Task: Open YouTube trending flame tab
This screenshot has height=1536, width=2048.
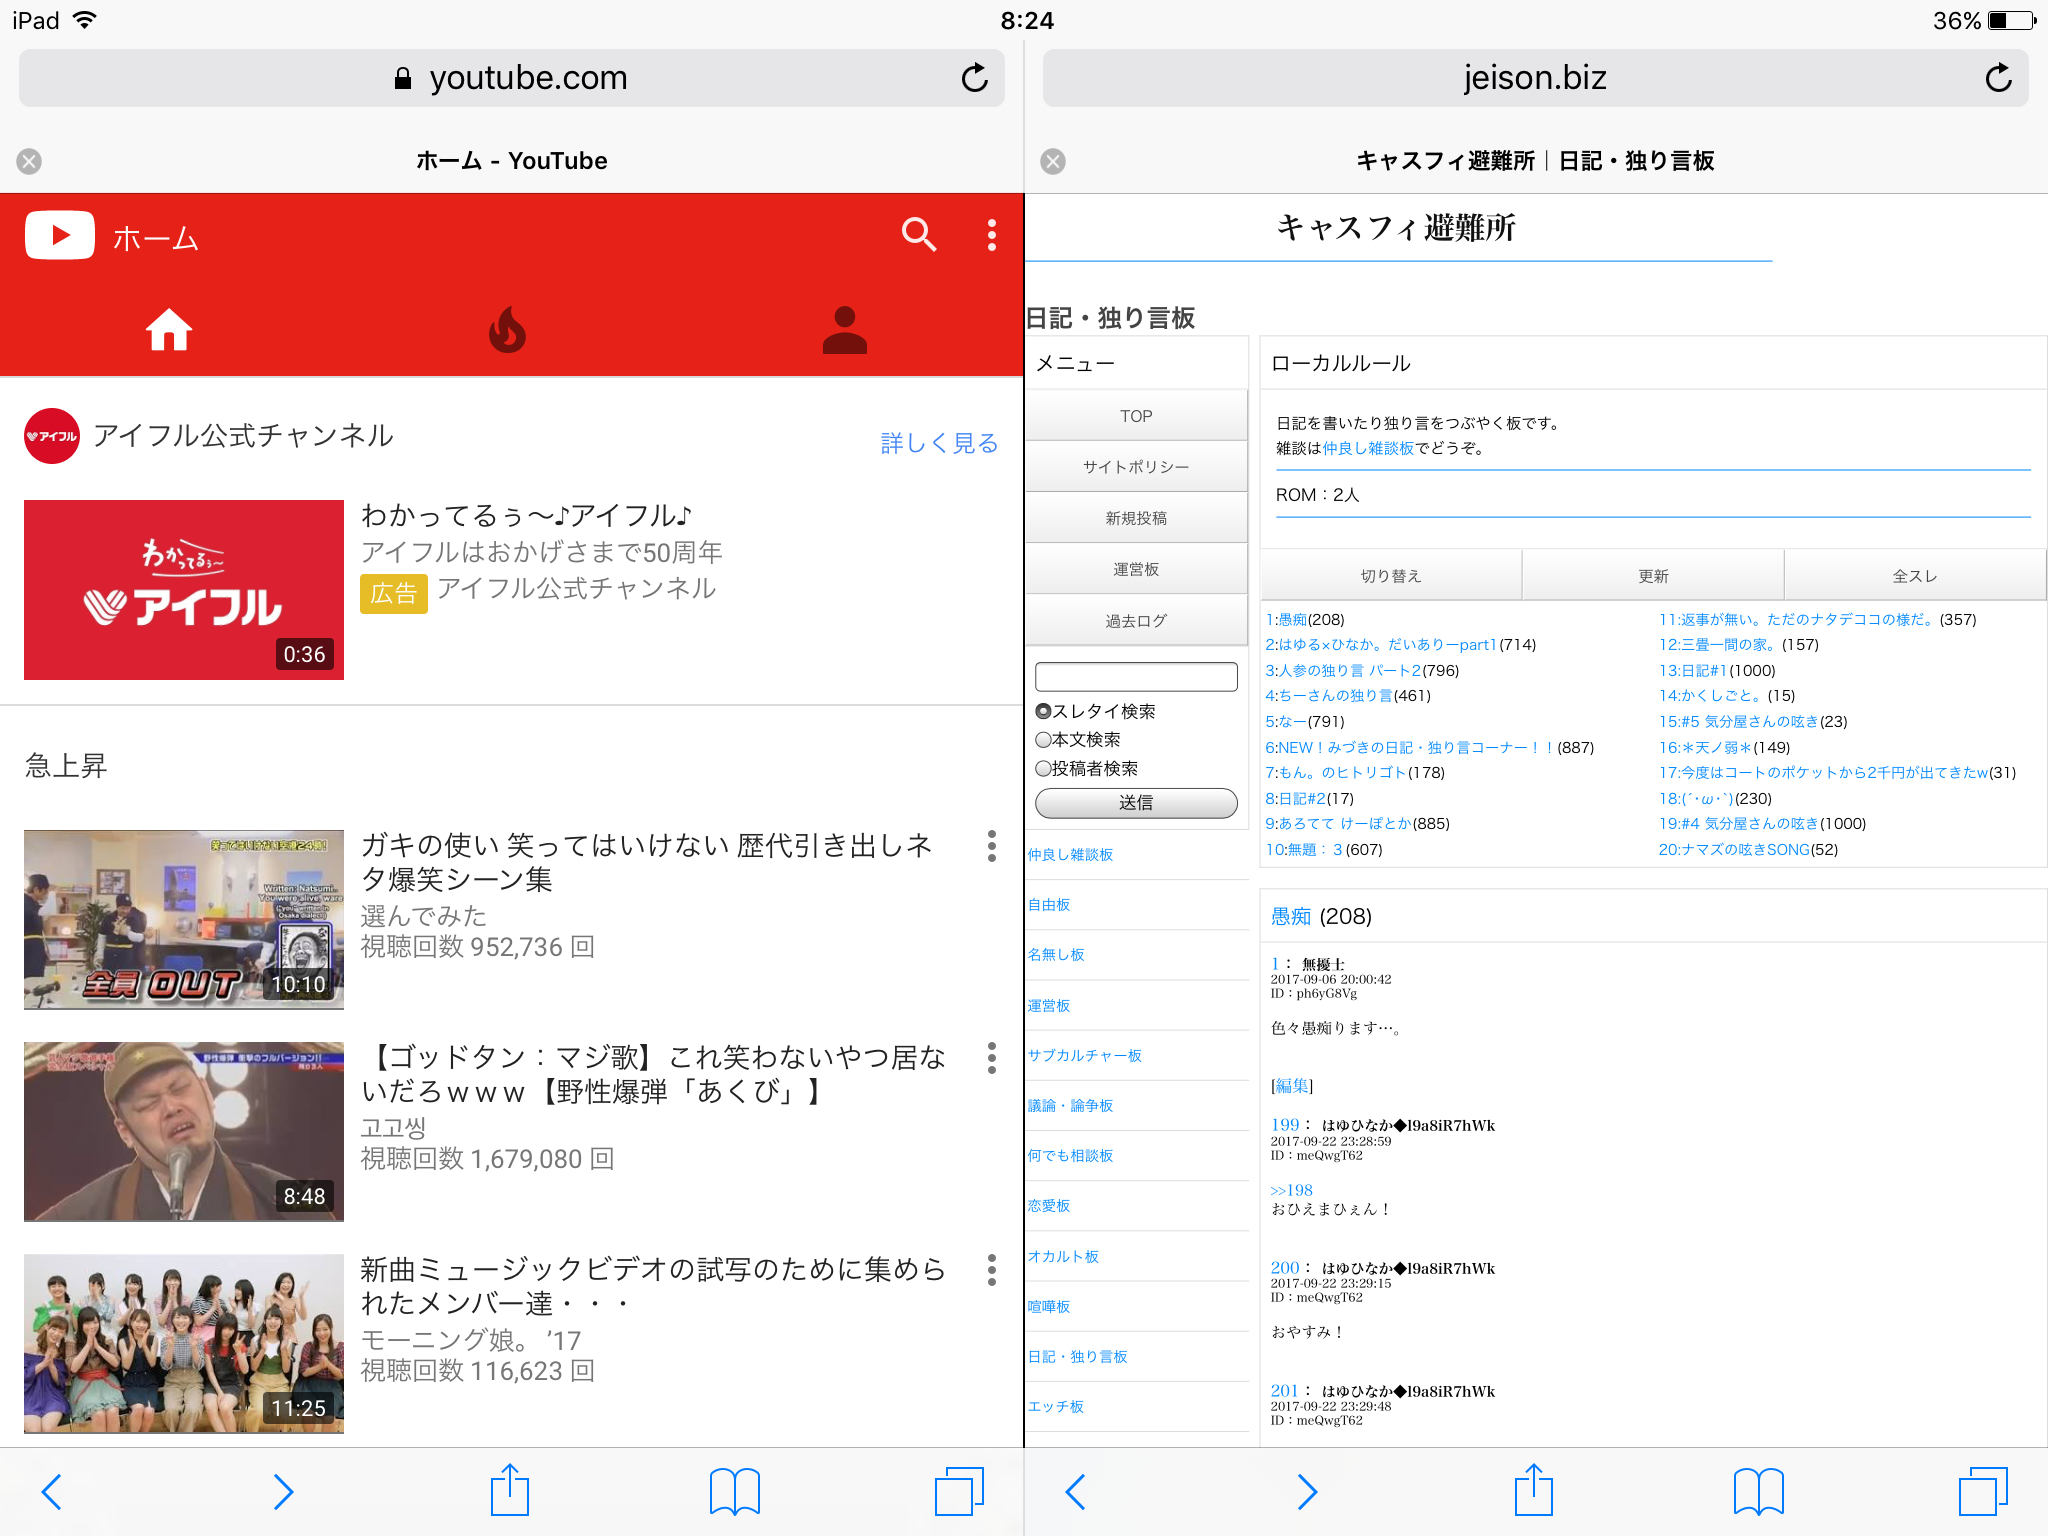Action: click(507, 330)
